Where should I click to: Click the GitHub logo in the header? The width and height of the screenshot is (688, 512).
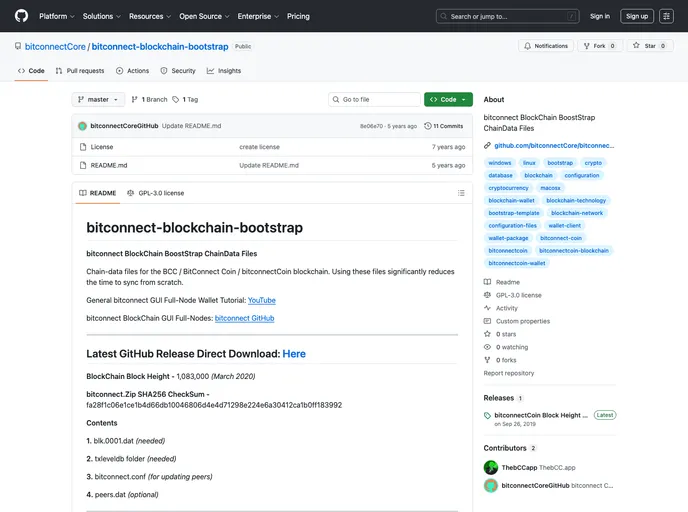point(21,16)
